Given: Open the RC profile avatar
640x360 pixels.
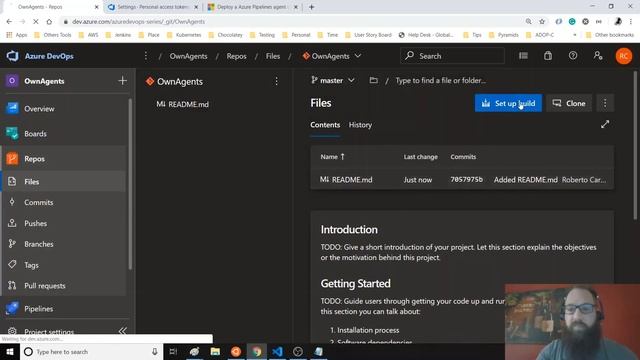Looking at the screenshot, I should [x=624, y=56].
